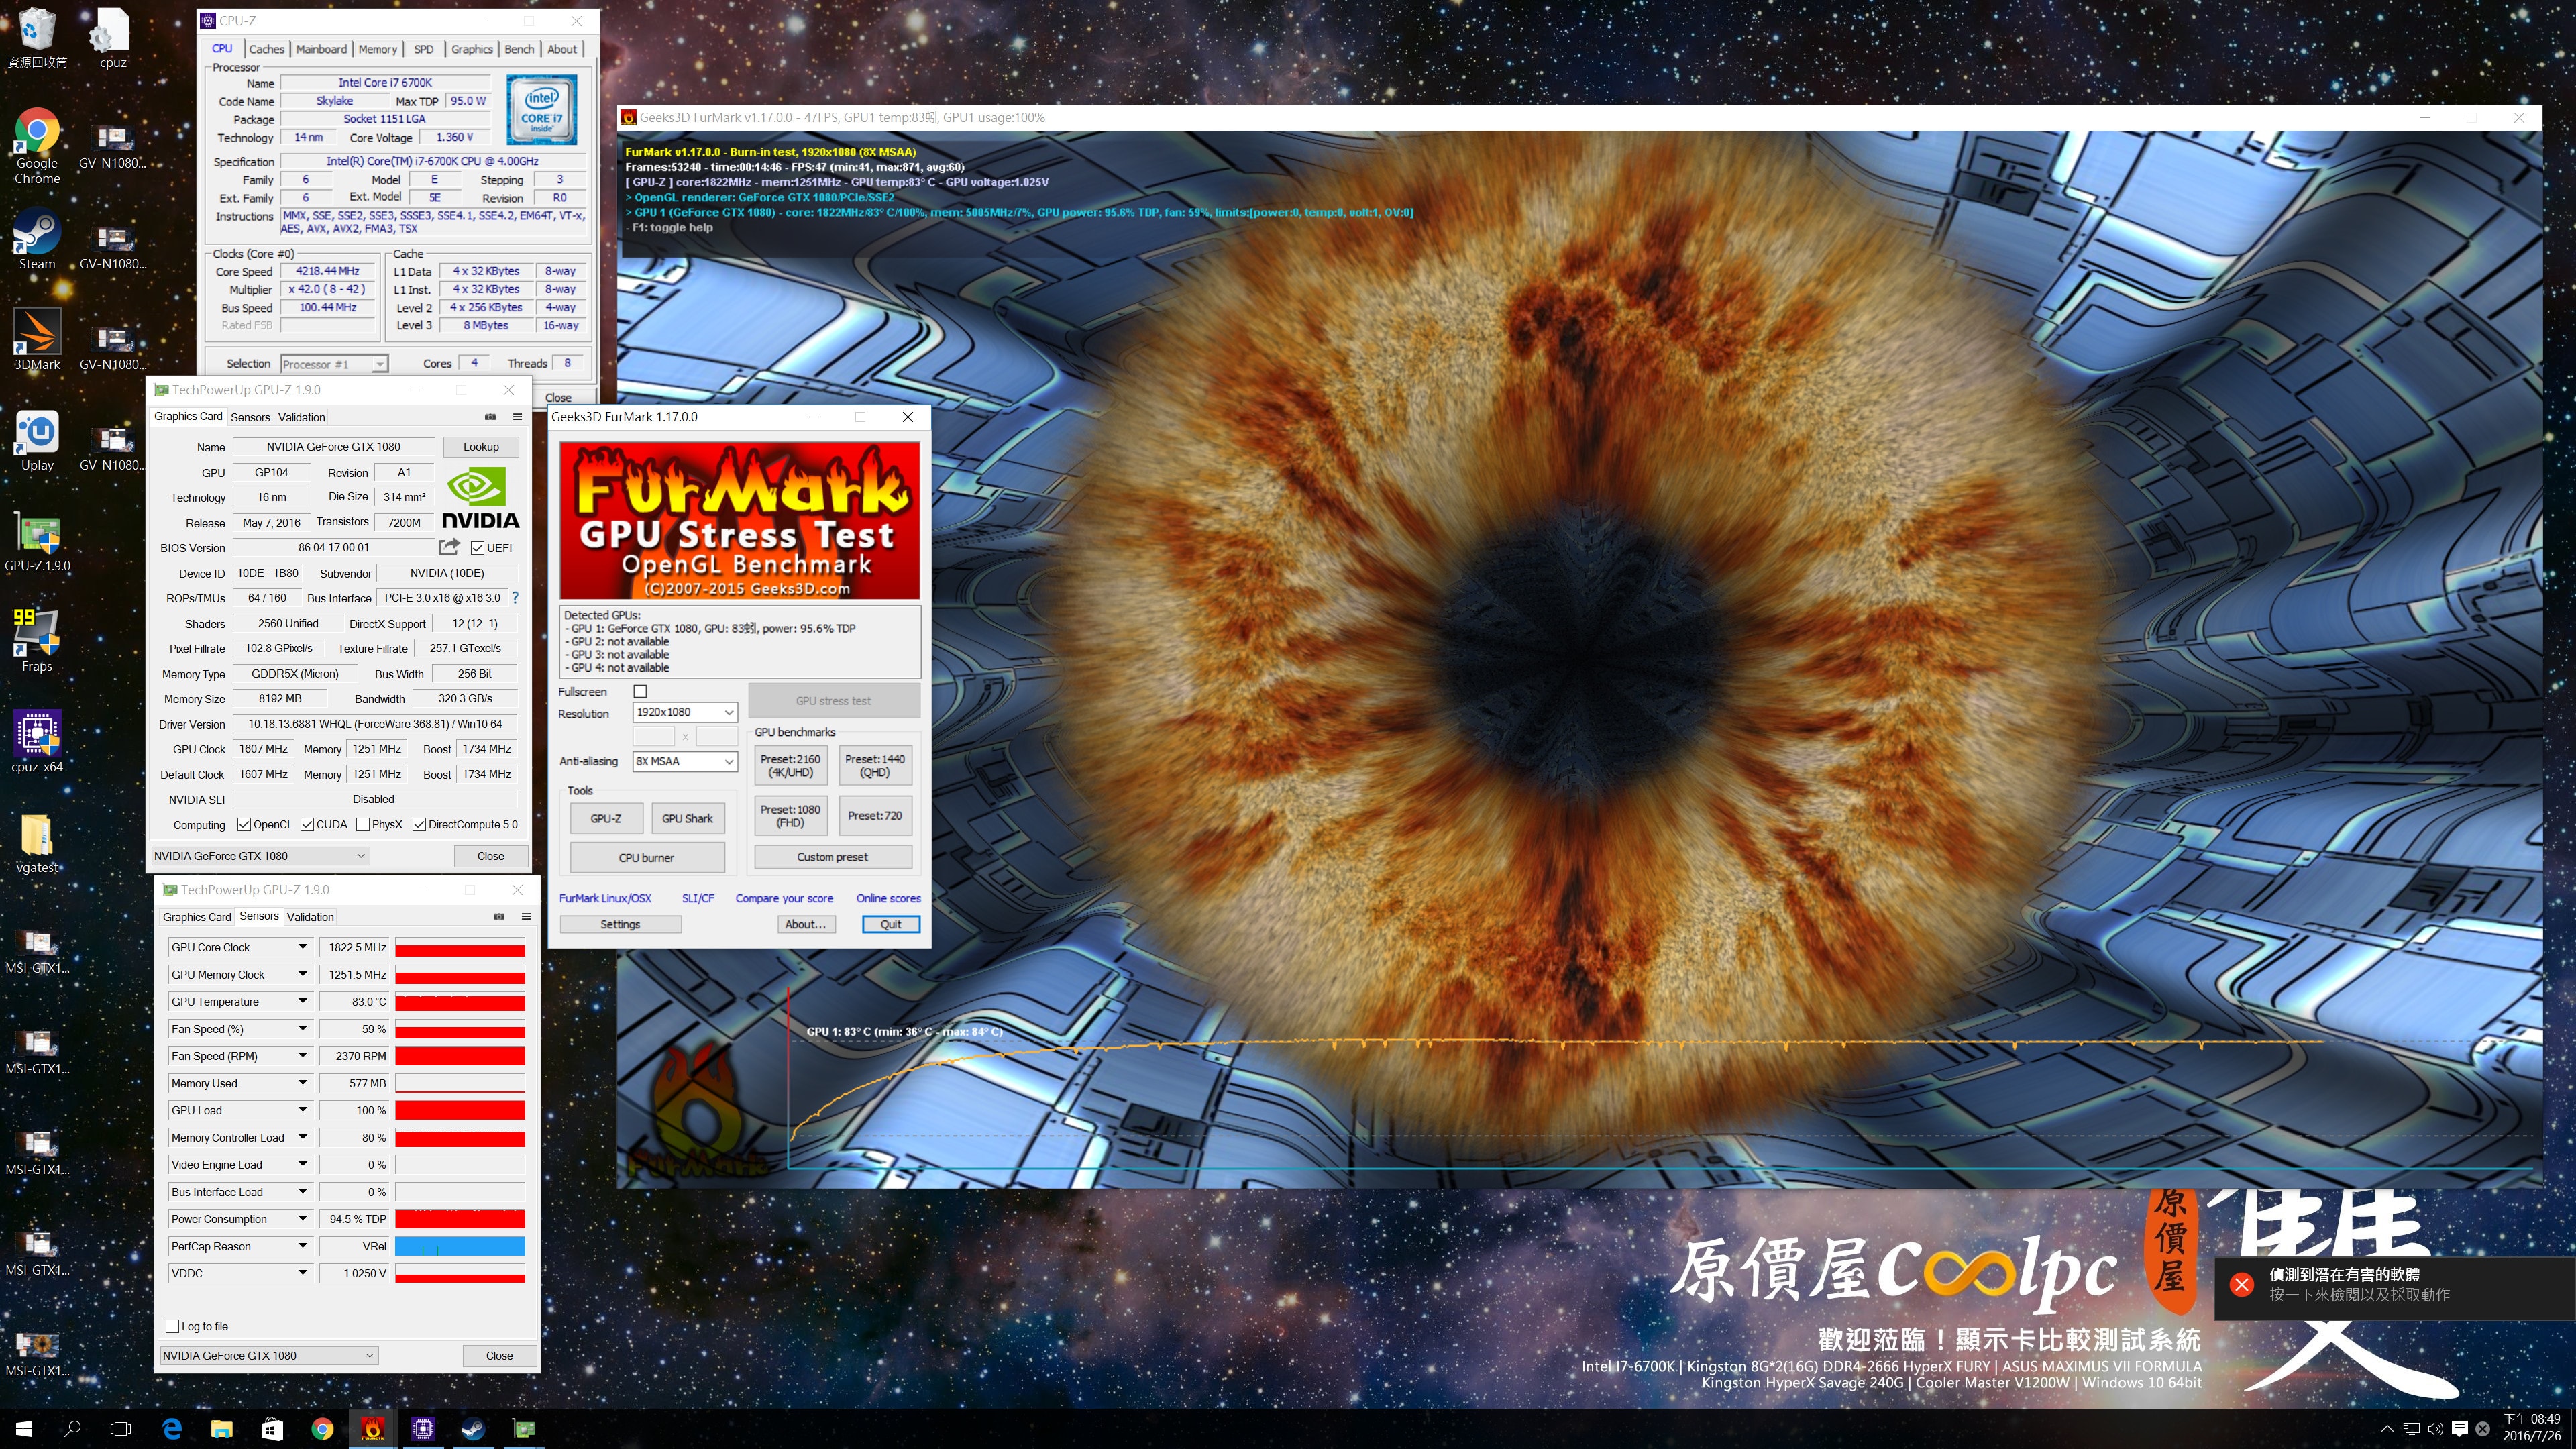Screen dimensions: 2576x1449
Task: Click the Settings button in FurMark
Action: click(x=620, y=924)
